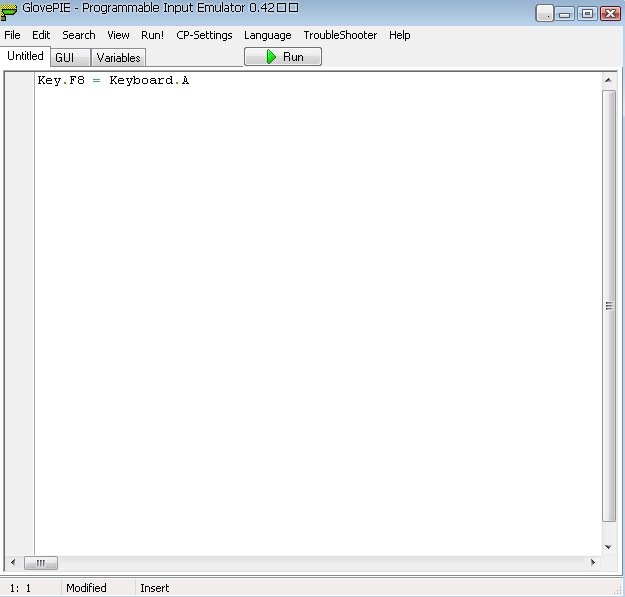
Task: Click the cursor position 1: 1 in status bar
Action: 20,588
